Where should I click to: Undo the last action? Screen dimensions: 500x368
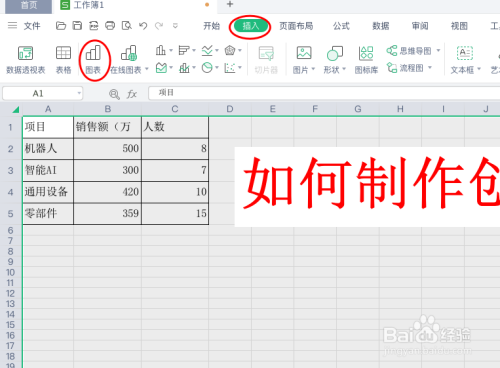click(143, 25)
